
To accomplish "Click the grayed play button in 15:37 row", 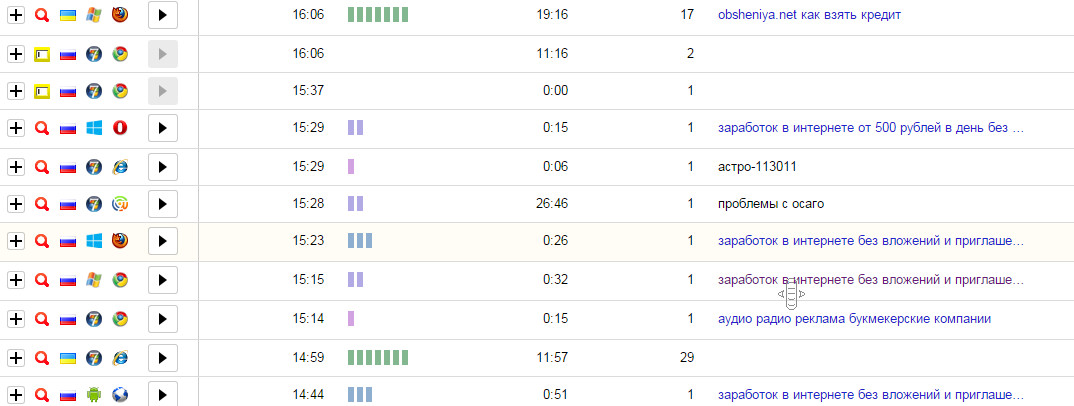I will (163, 91).
